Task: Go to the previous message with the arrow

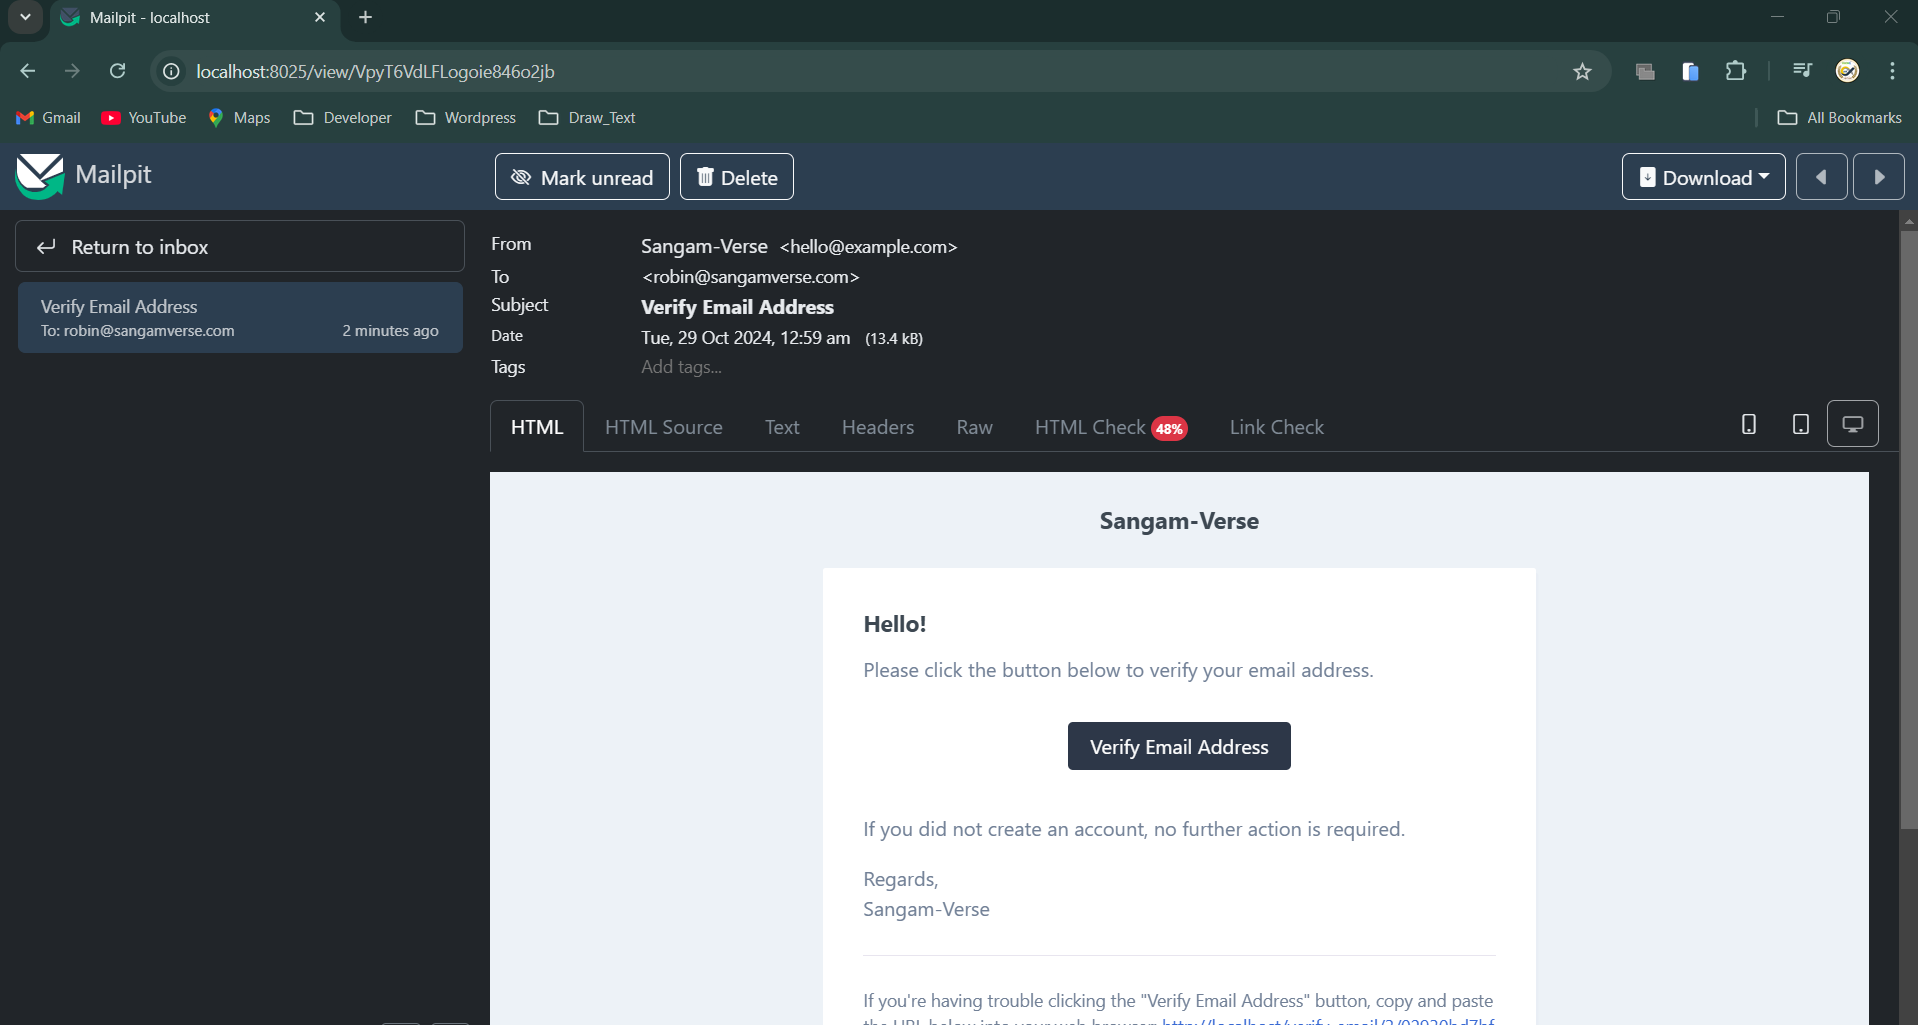Action: (x=1822, y=176)
